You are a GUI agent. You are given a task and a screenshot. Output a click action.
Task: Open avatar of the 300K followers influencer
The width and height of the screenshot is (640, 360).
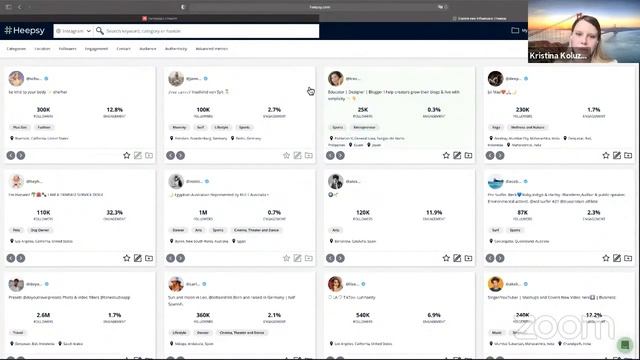click(x=16, y=78)
